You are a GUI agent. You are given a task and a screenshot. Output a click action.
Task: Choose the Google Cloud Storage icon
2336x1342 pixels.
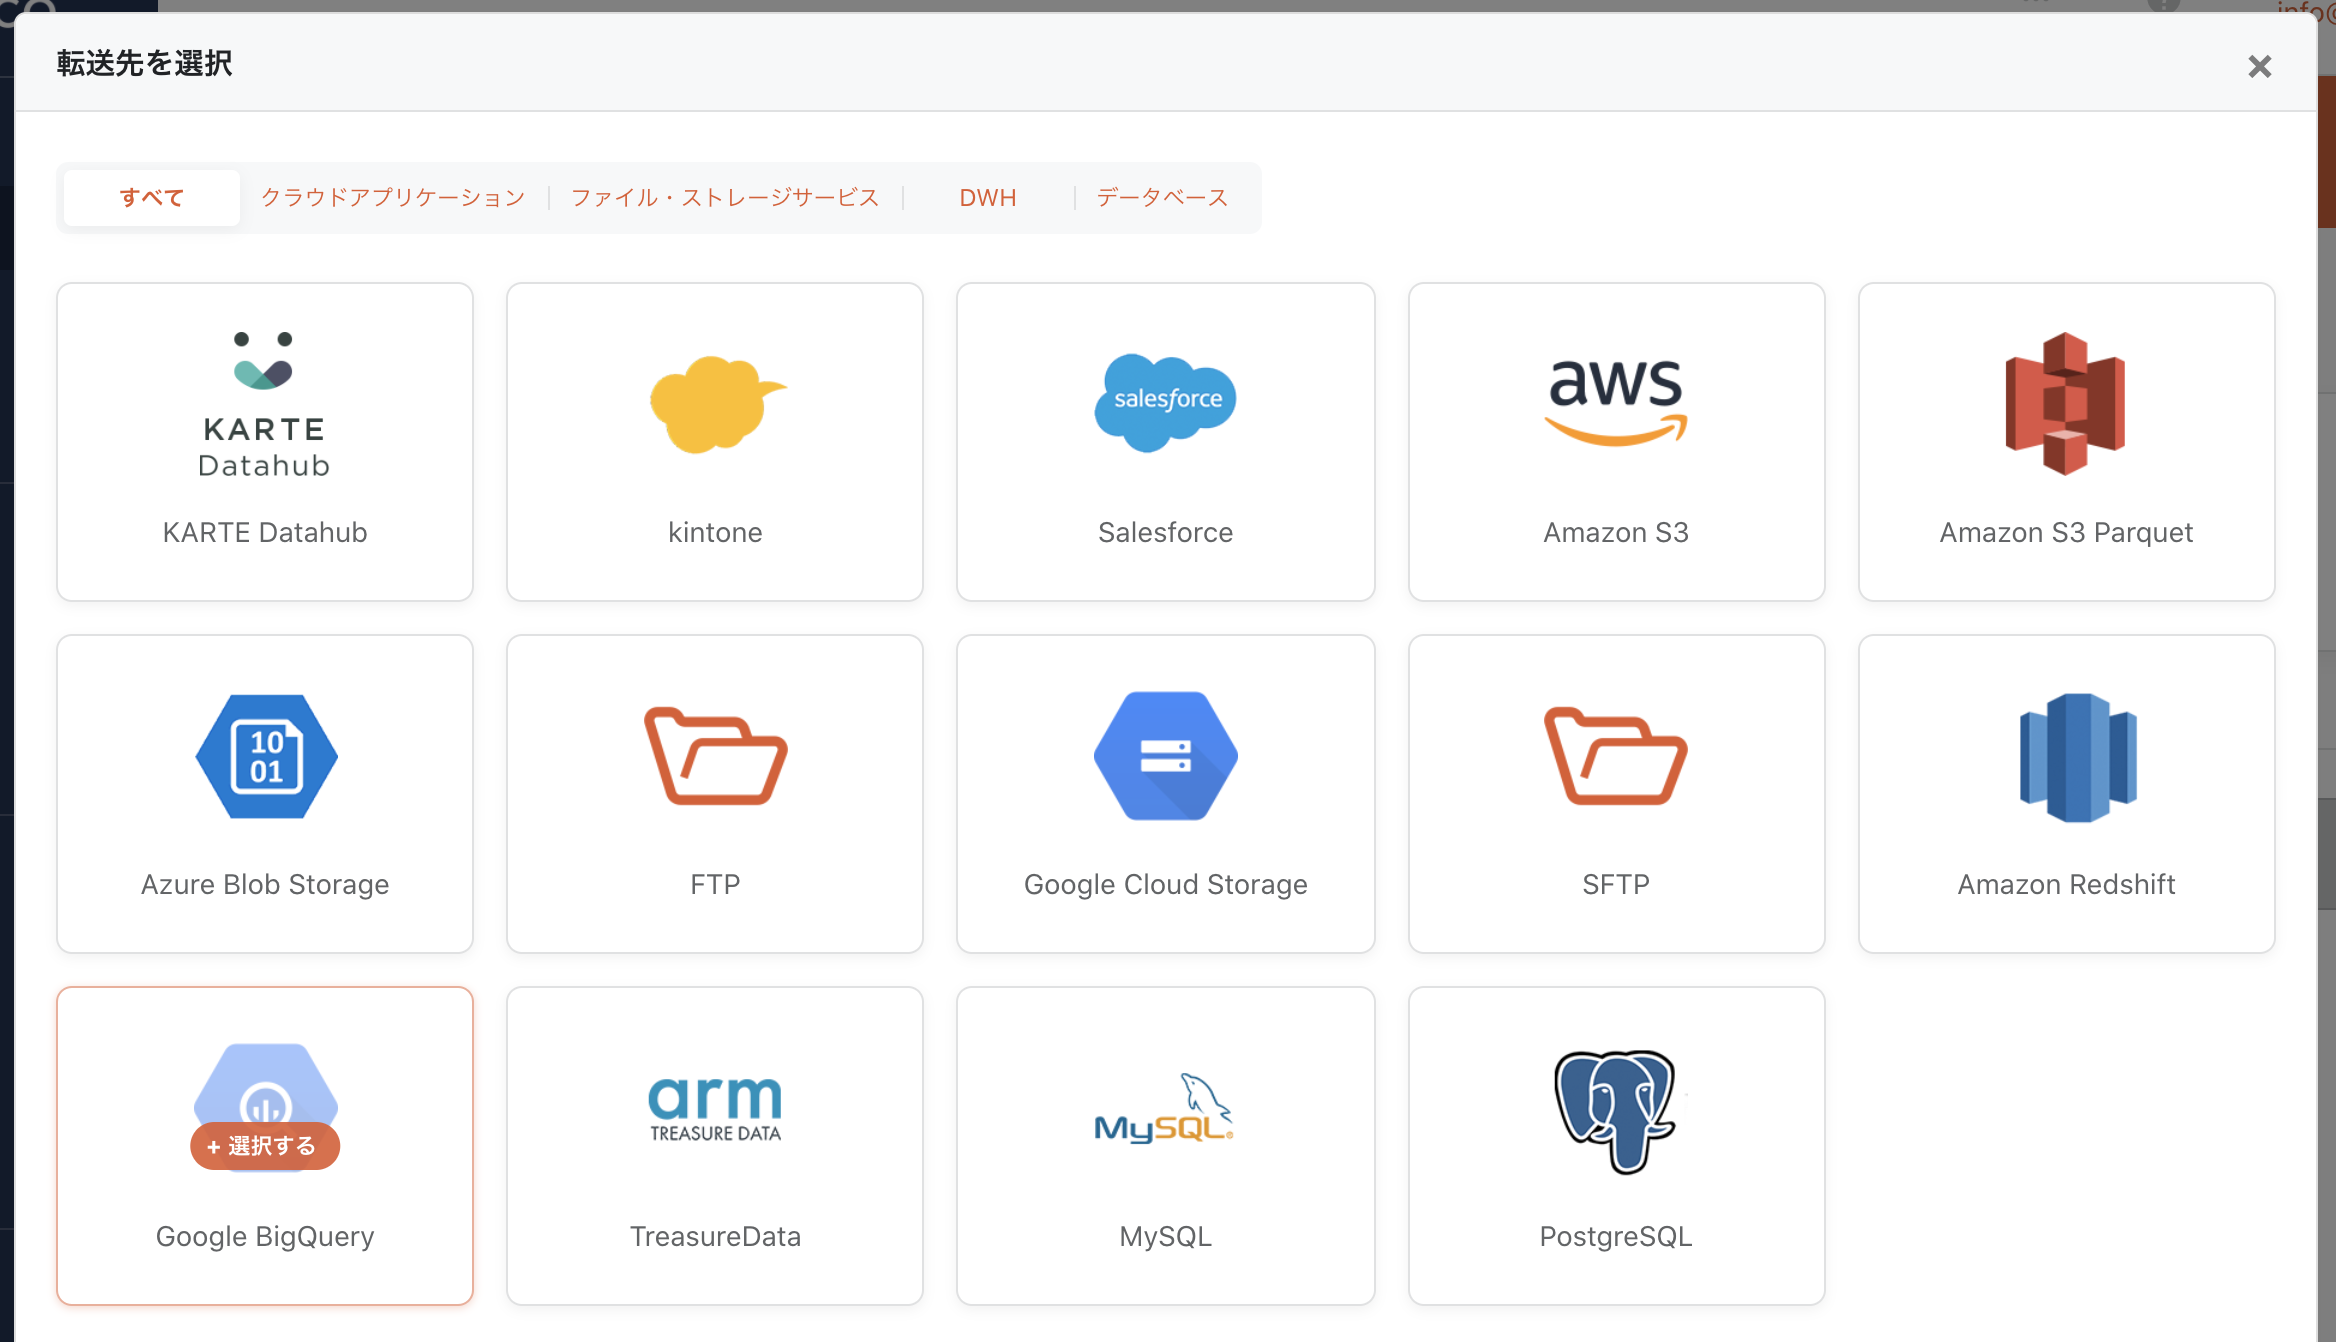(x=1165, y=757)
